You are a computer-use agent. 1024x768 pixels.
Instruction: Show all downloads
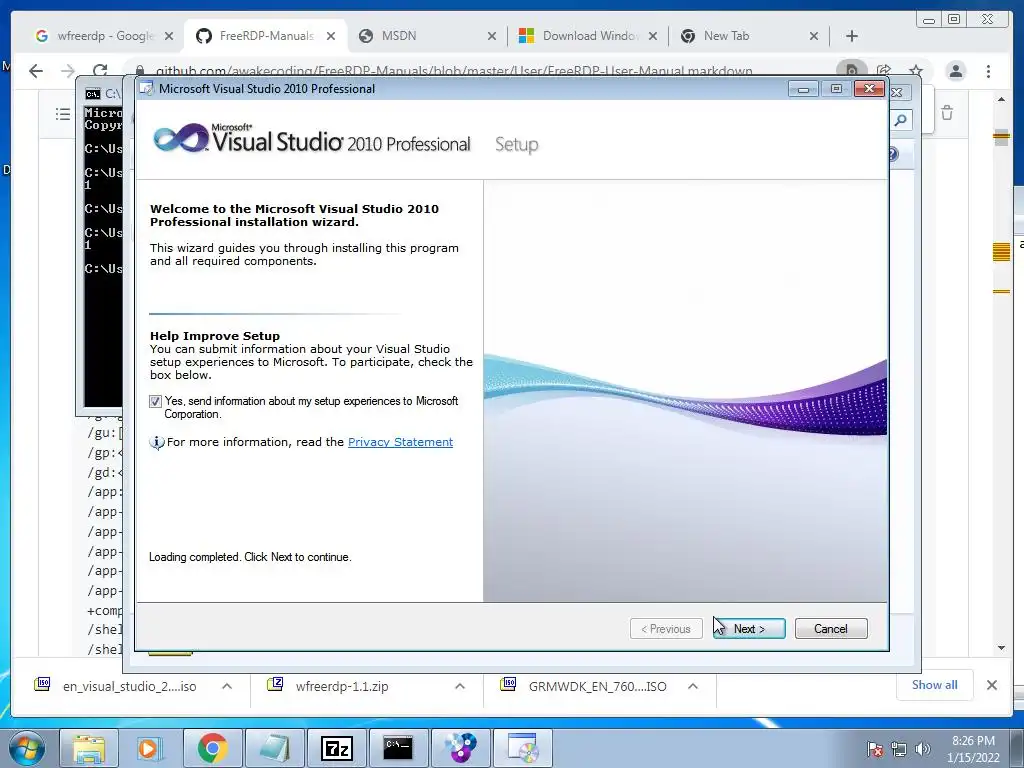tap(935, 685)
